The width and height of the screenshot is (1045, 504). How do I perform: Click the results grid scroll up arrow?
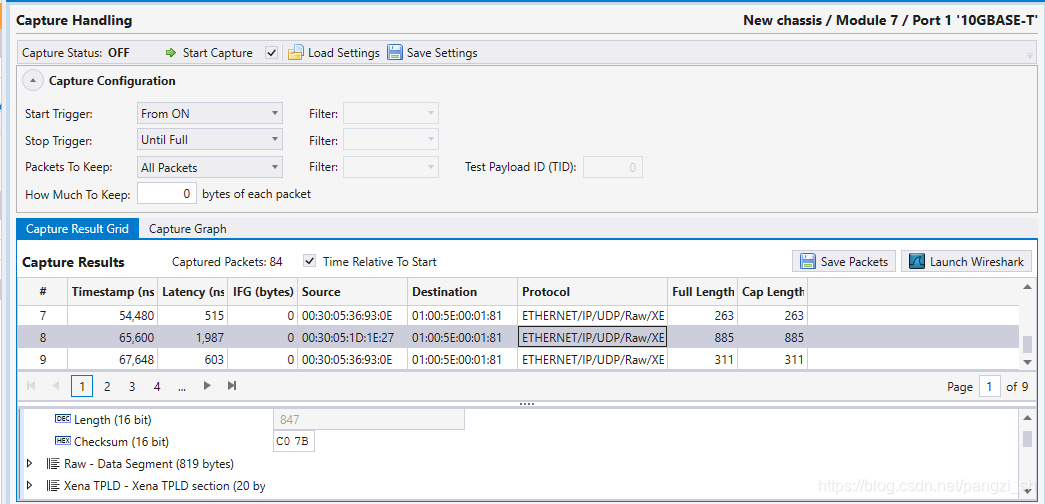coord(1027,287)
